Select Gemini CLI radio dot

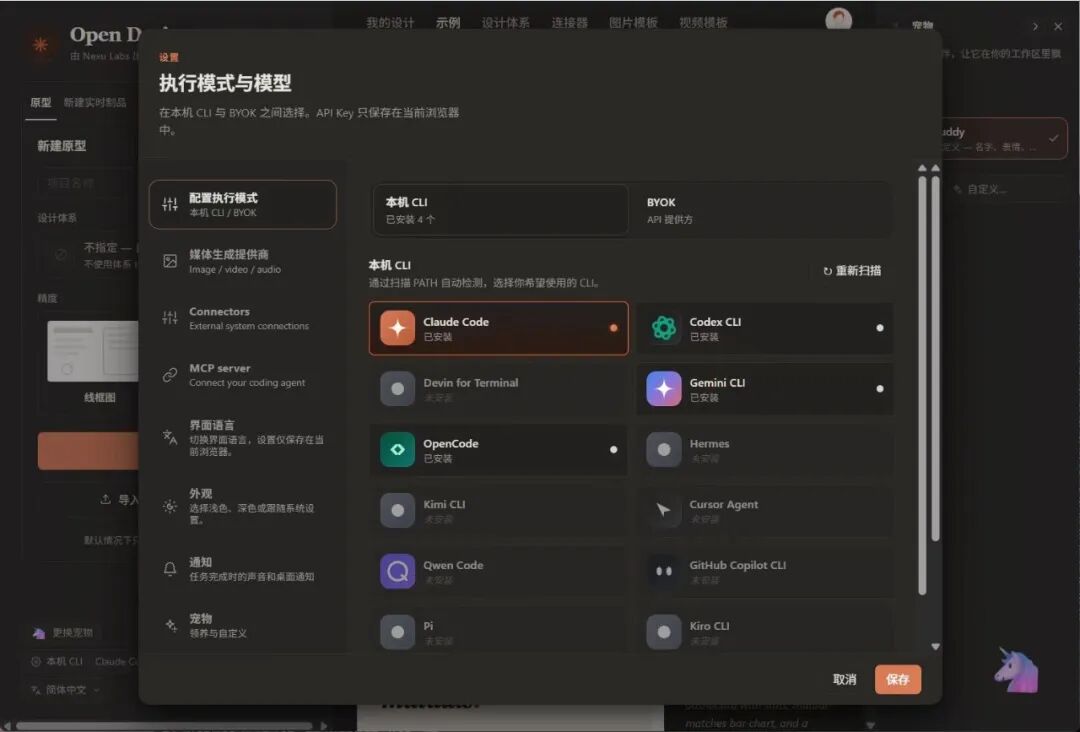click(880, 388)
